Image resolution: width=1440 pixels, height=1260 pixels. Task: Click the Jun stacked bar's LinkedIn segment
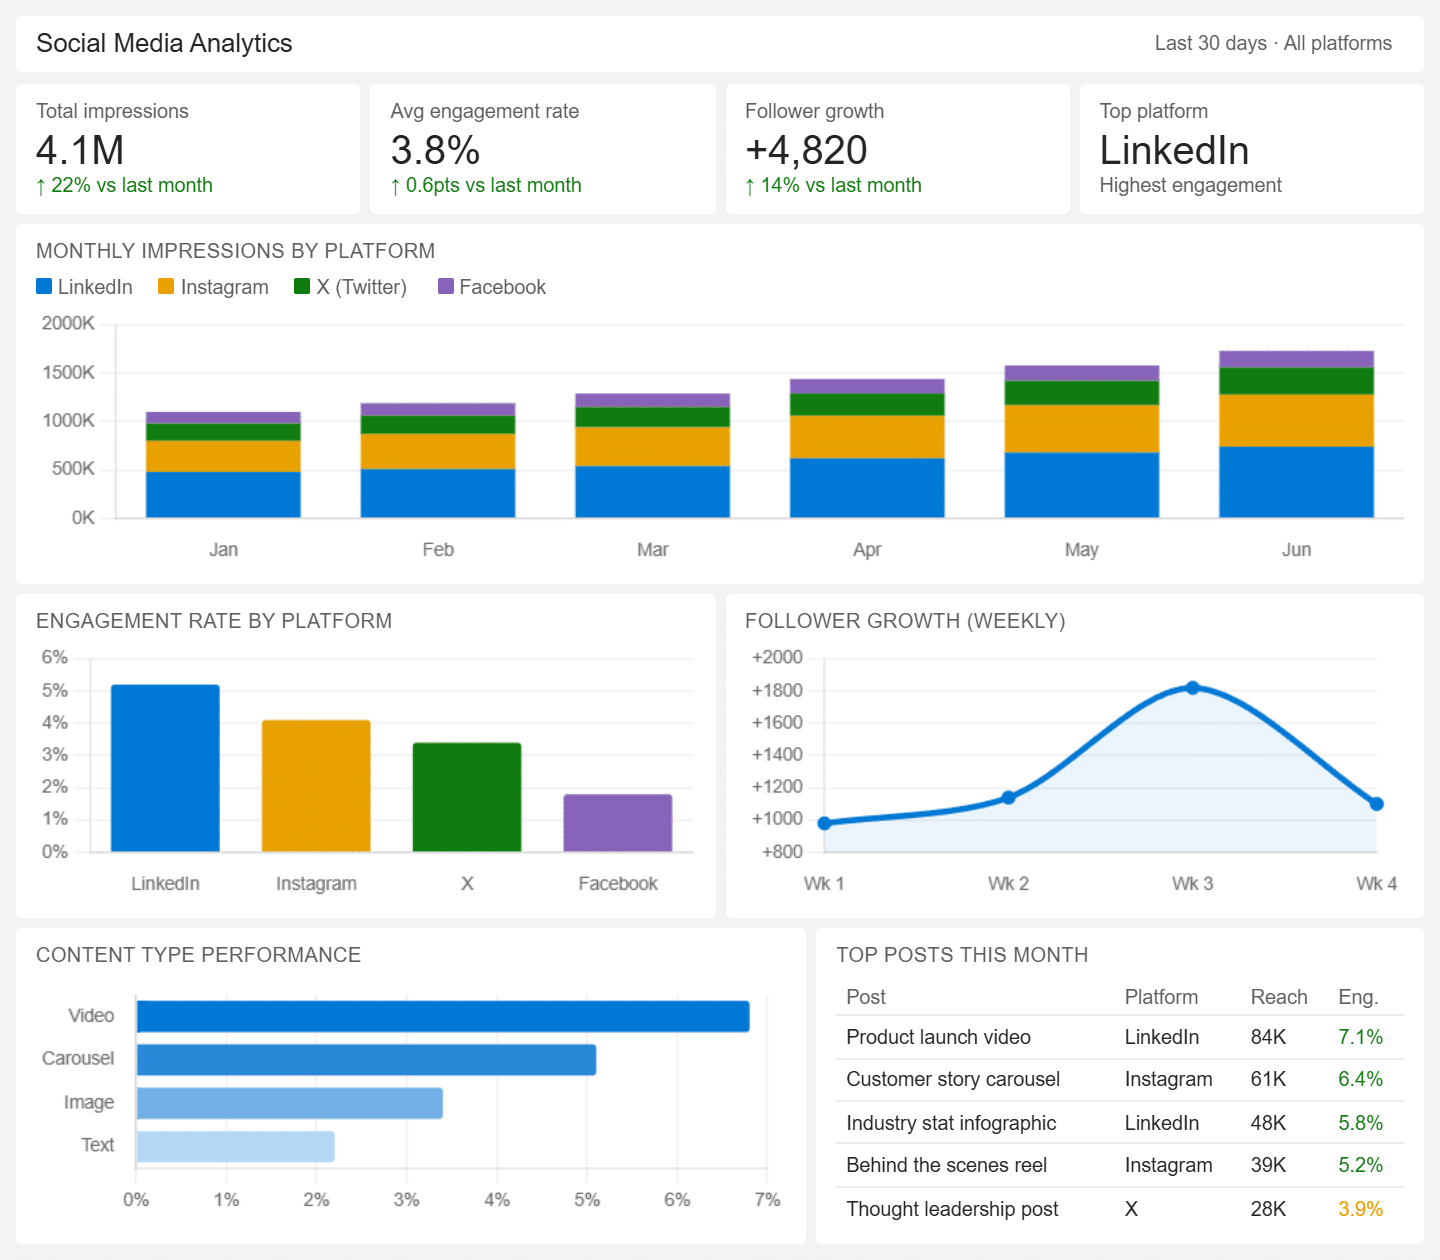[x=1297, y=482]
